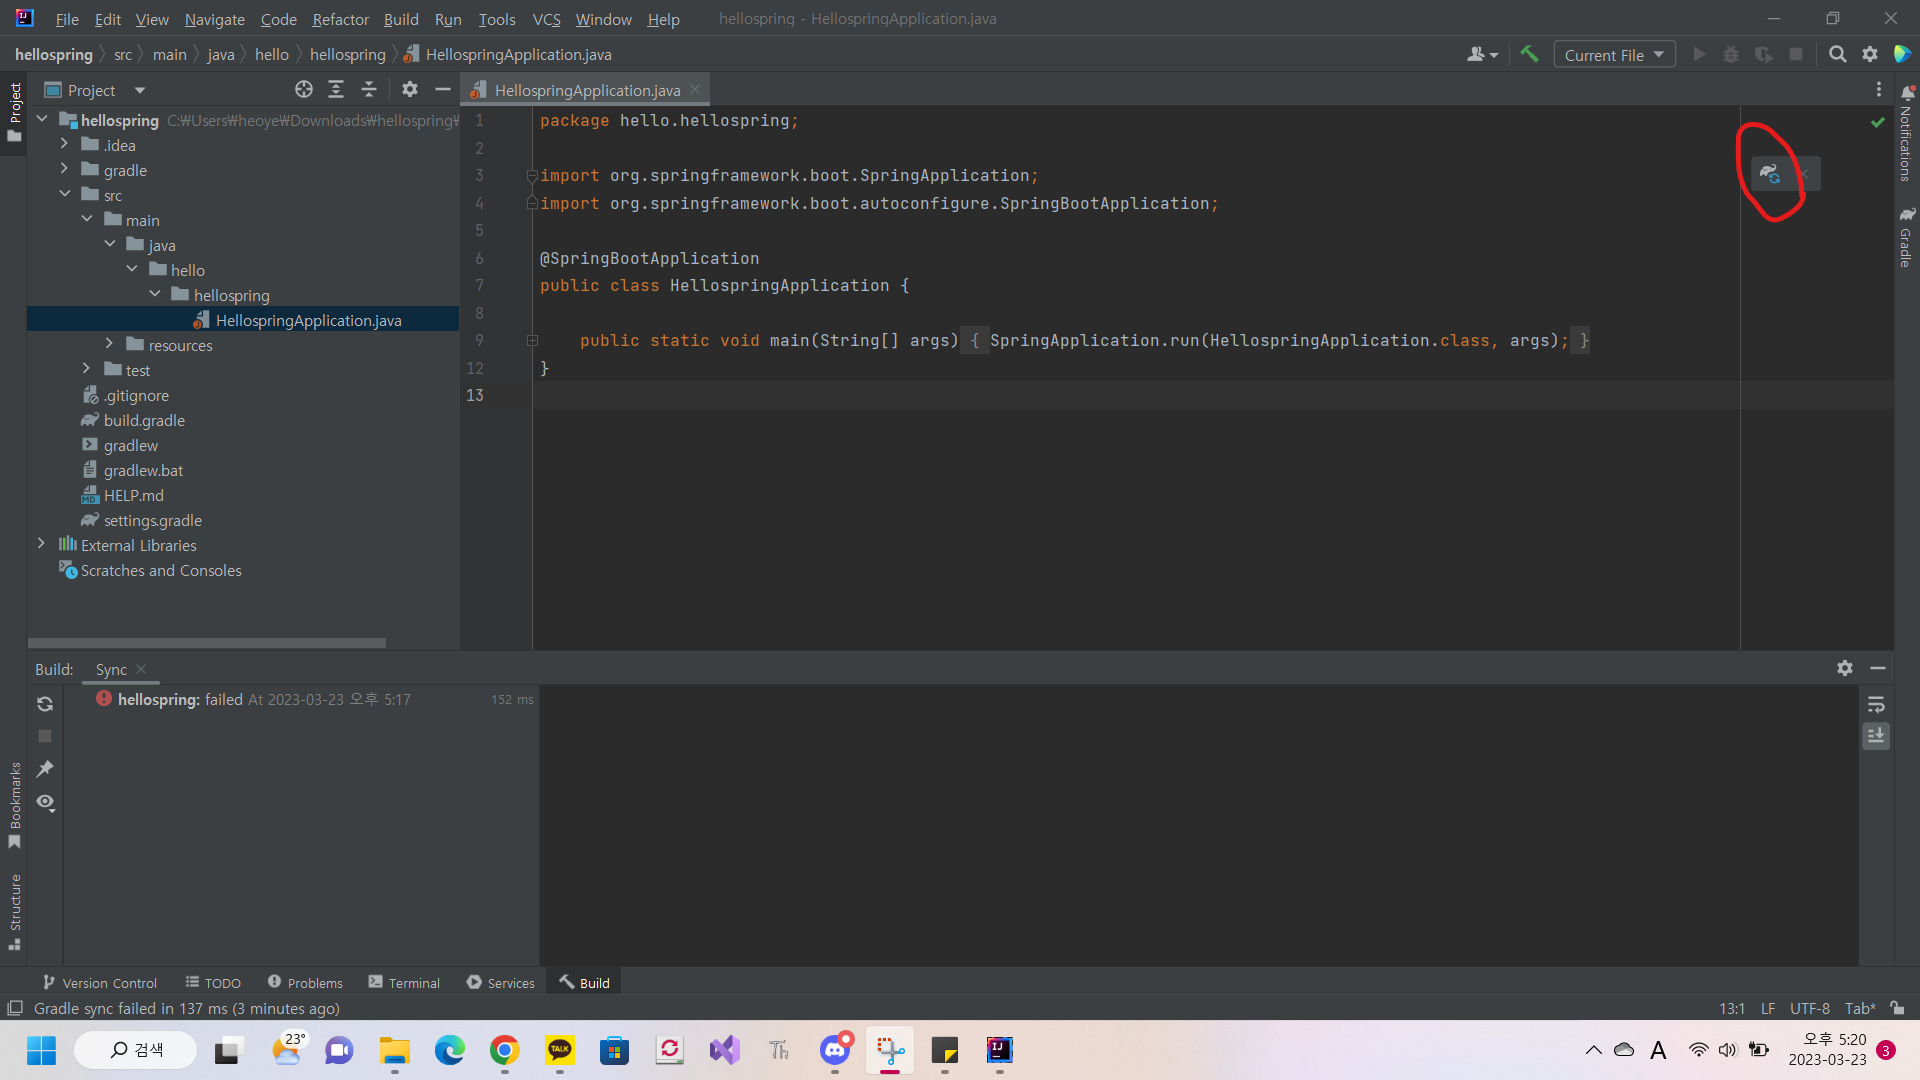This screenshot has width=1920, height=1080.
Task: Click Windows Start button
Action: point(41,1050)
